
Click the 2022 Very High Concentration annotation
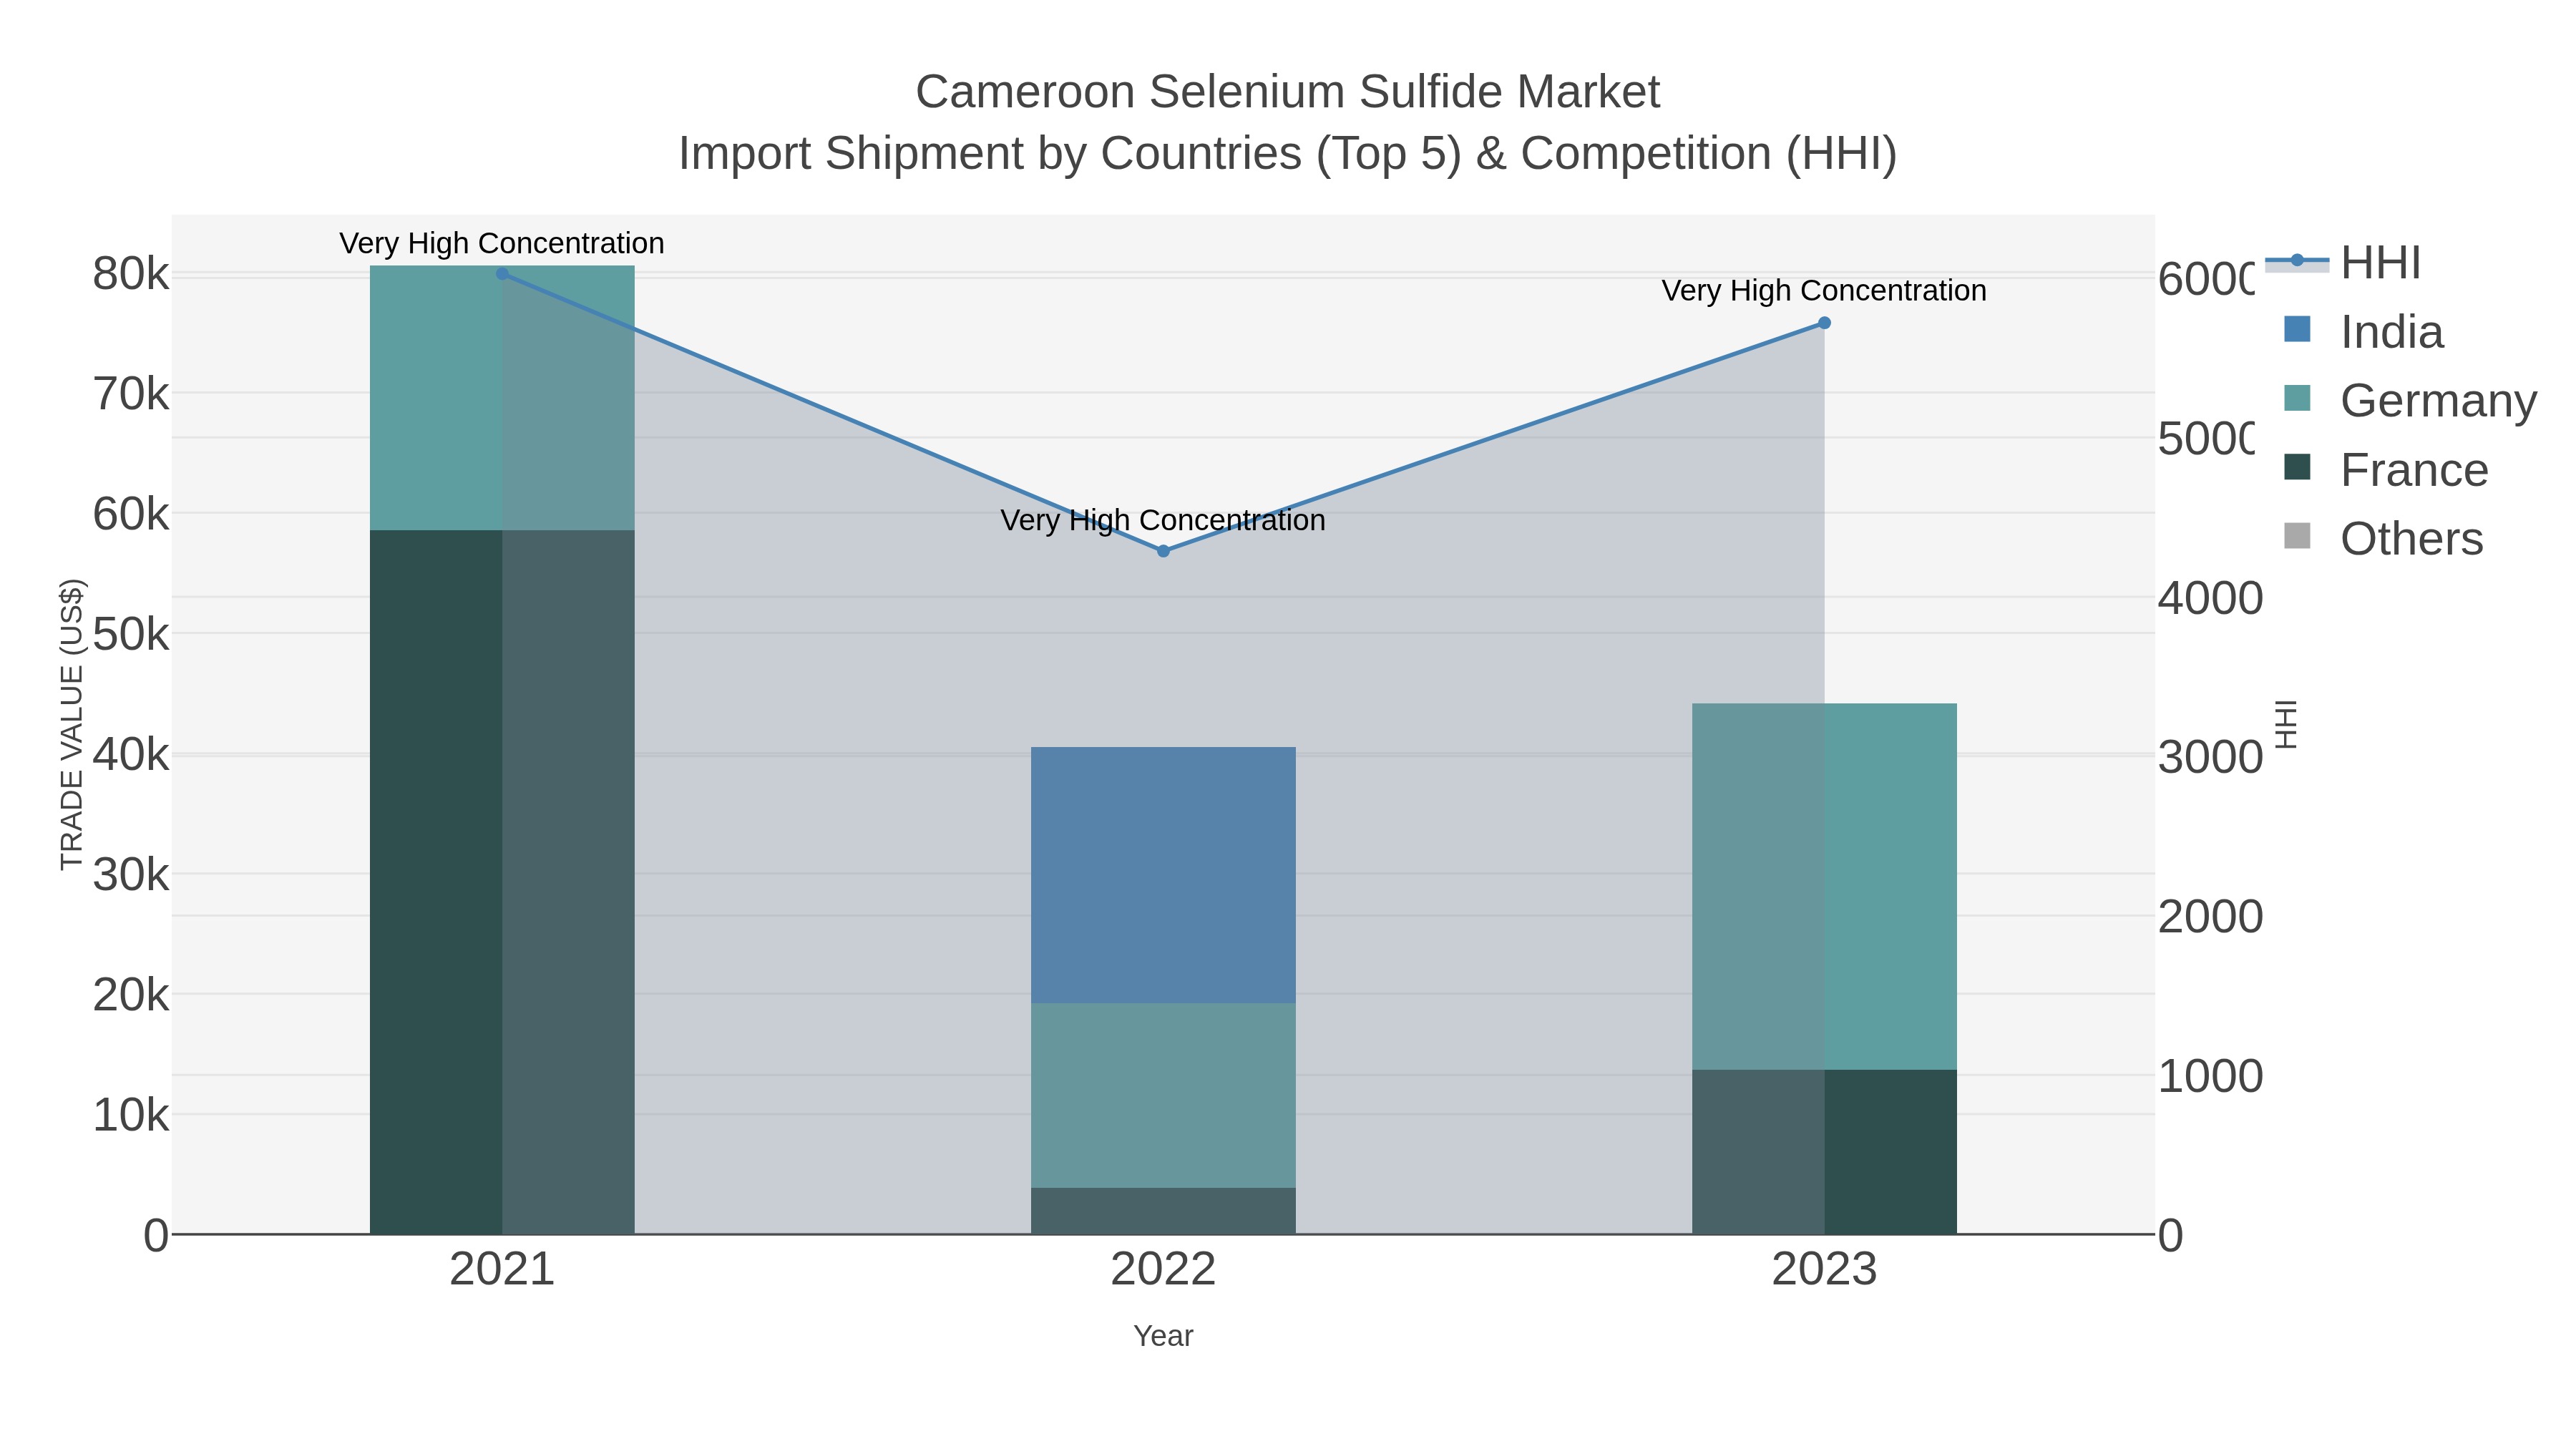coord(1163,520)
